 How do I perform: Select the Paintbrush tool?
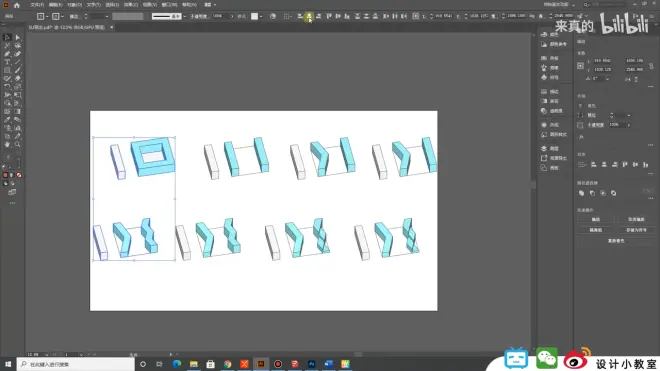click(18, 70)
